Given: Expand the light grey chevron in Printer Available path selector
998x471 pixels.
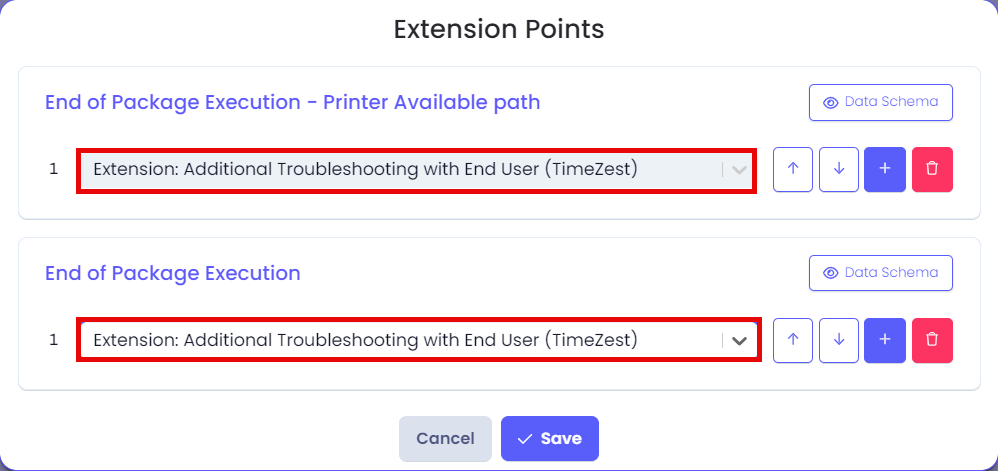Looking at the screenshot, I should pyautogui.click(x=739, y=170).
